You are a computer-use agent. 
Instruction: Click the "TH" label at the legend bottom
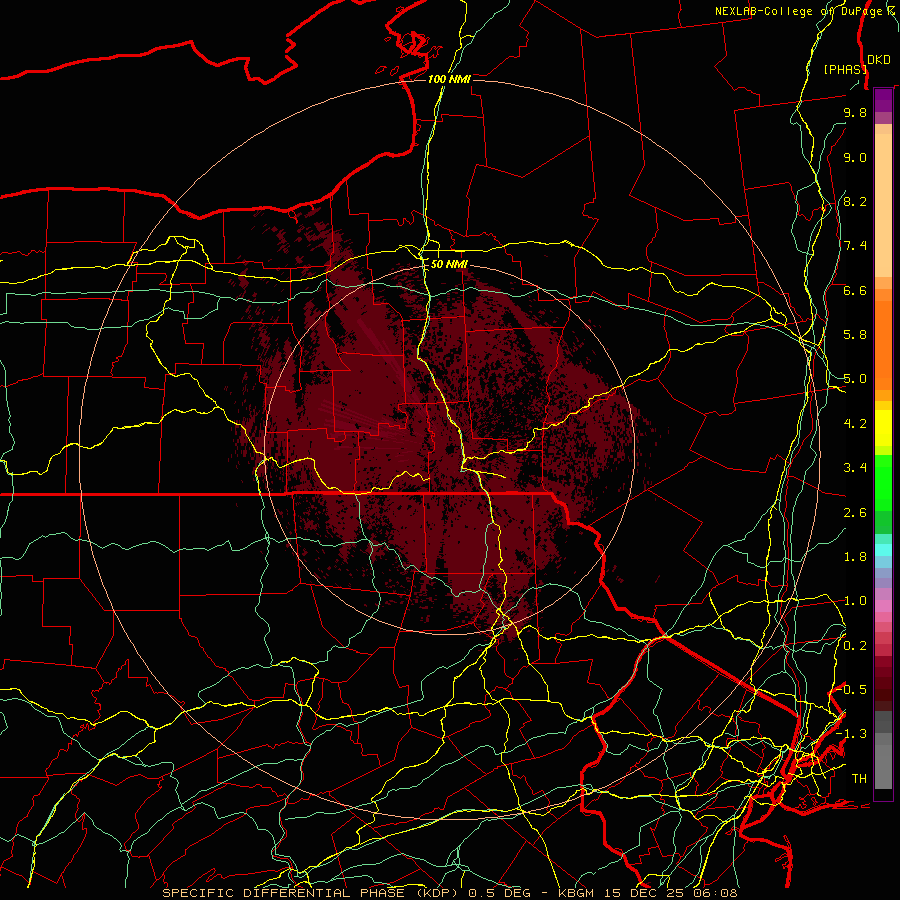[x=859, y=778]
